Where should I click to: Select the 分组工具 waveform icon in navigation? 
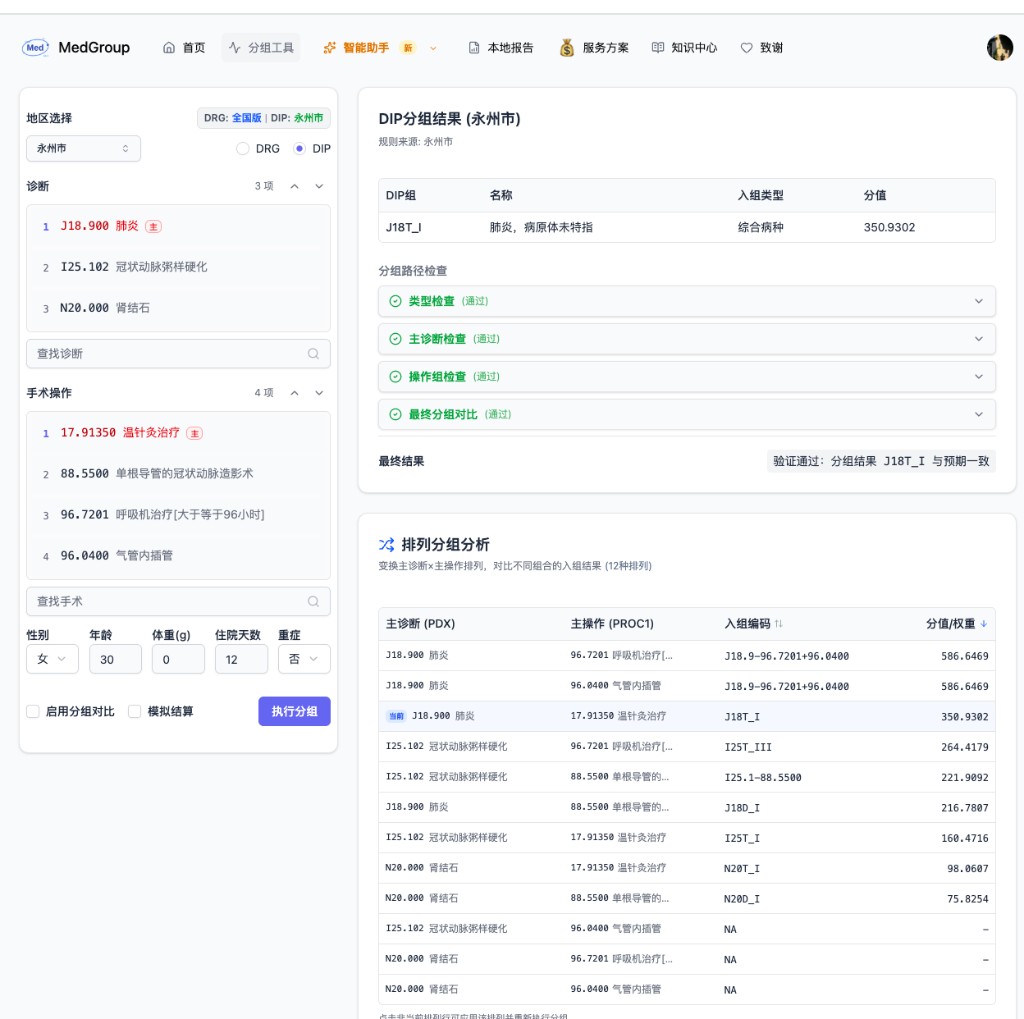[235, 46]
